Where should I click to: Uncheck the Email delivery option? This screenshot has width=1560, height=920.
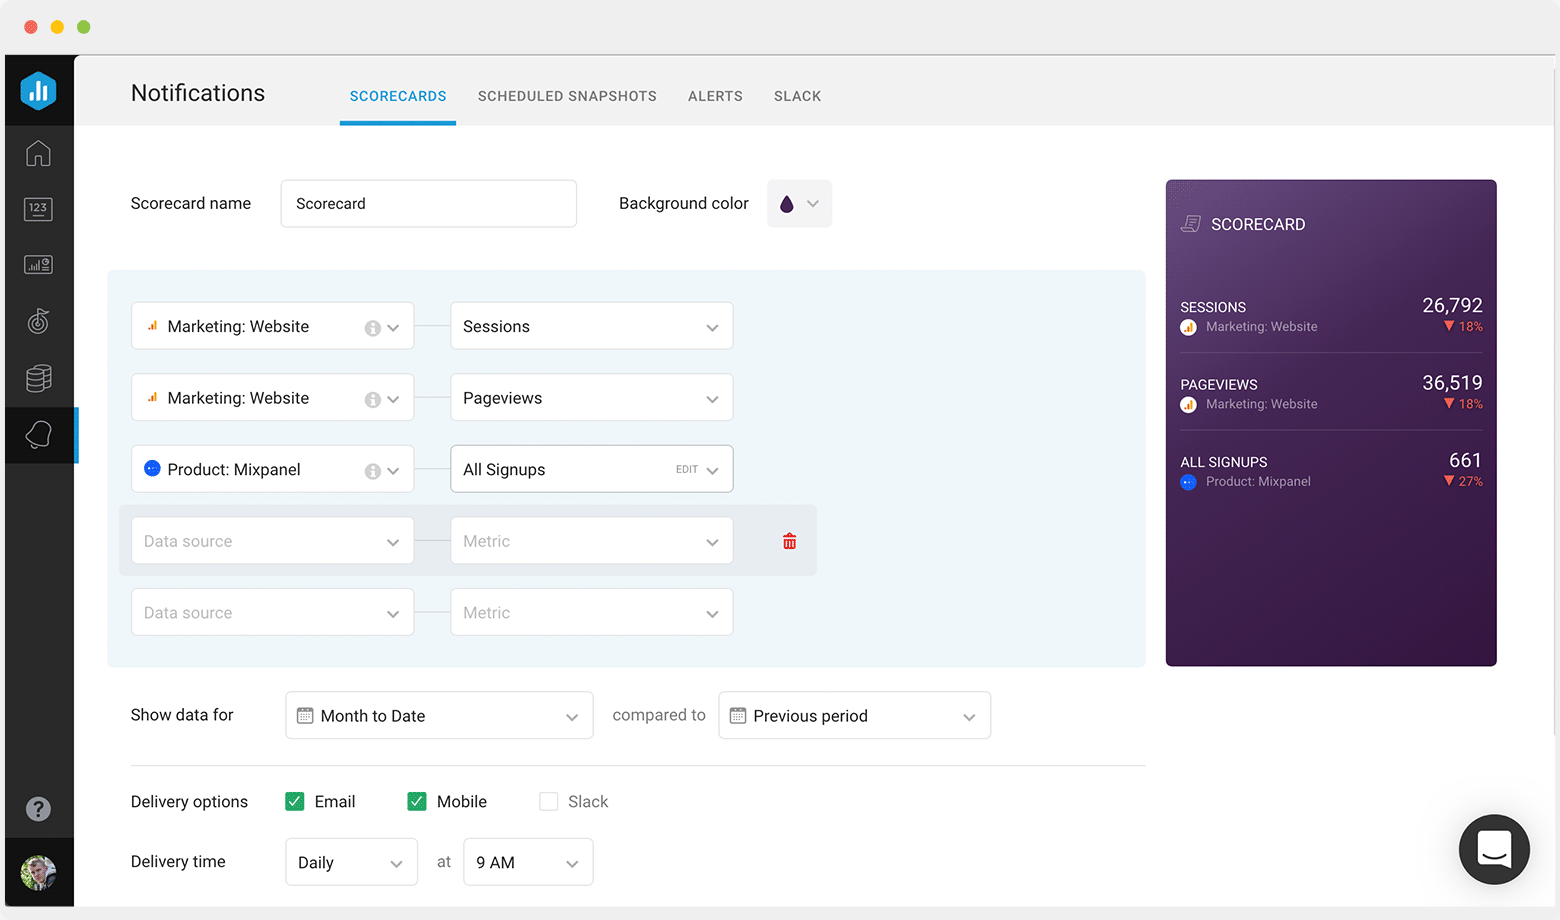click(x=294, y=801)
